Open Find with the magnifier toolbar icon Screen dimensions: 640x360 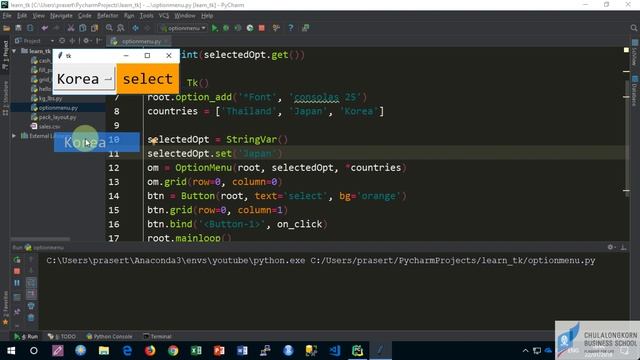[109, 28]
